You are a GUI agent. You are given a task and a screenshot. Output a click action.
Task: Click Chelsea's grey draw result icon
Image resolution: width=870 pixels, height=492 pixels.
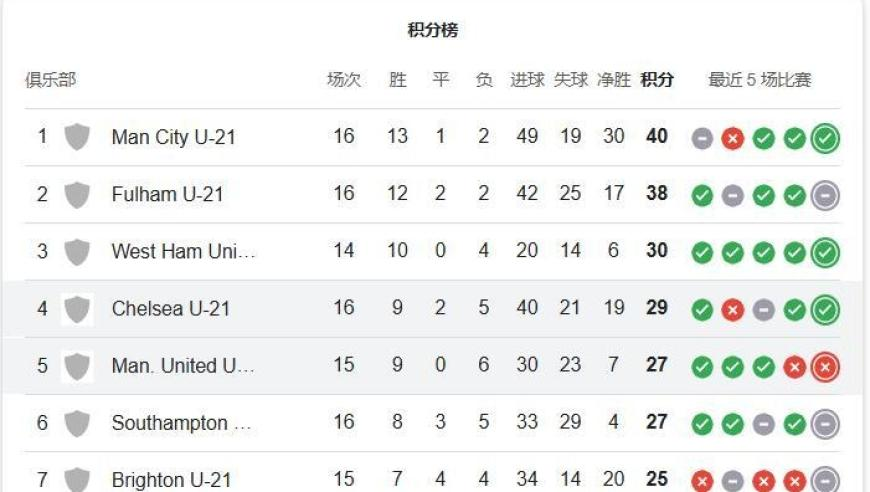[x=763, y=310]
